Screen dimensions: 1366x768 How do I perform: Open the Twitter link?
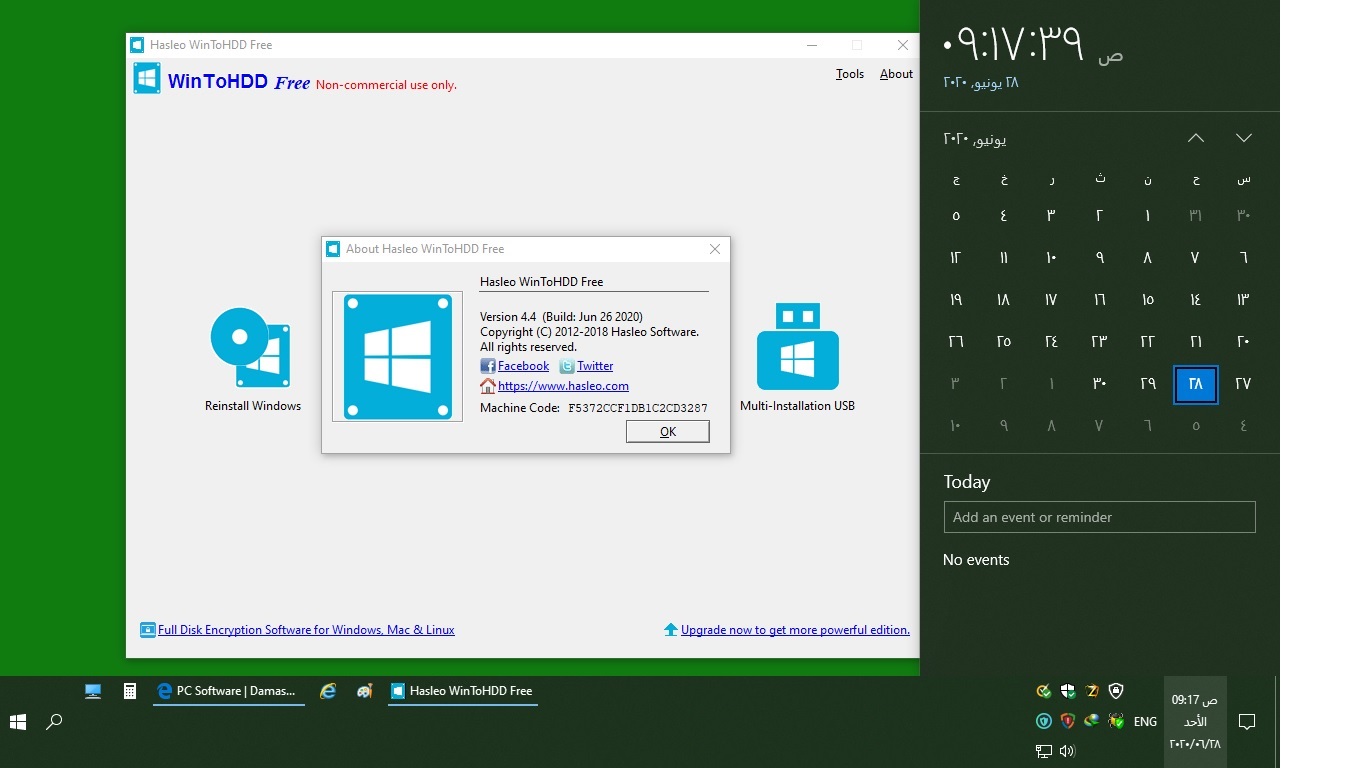[x=595, y=366]
